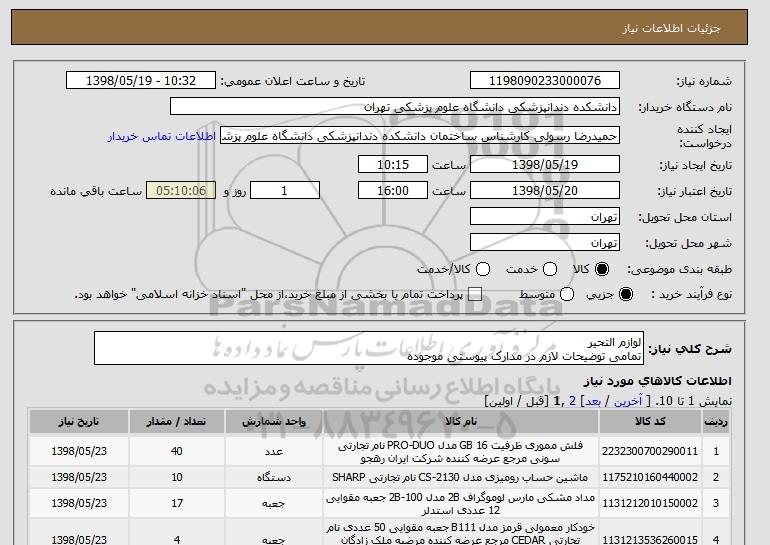Click the announcement date field 1398/05/19 - 10:32
The height and width of the screenshot is (545, 770).
tap(141, 81)
